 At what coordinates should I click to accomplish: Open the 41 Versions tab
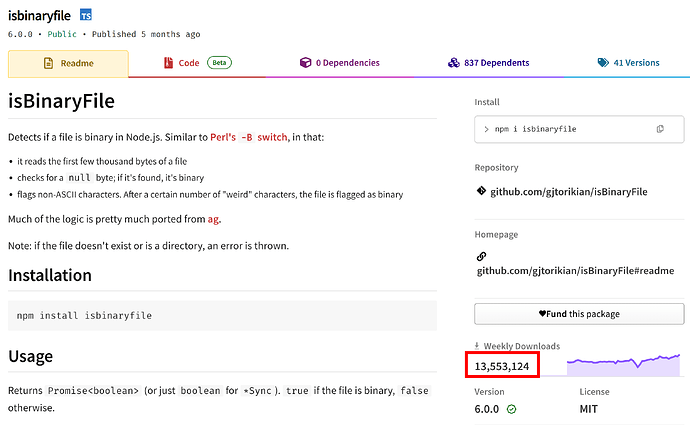[x=628, y=63]
